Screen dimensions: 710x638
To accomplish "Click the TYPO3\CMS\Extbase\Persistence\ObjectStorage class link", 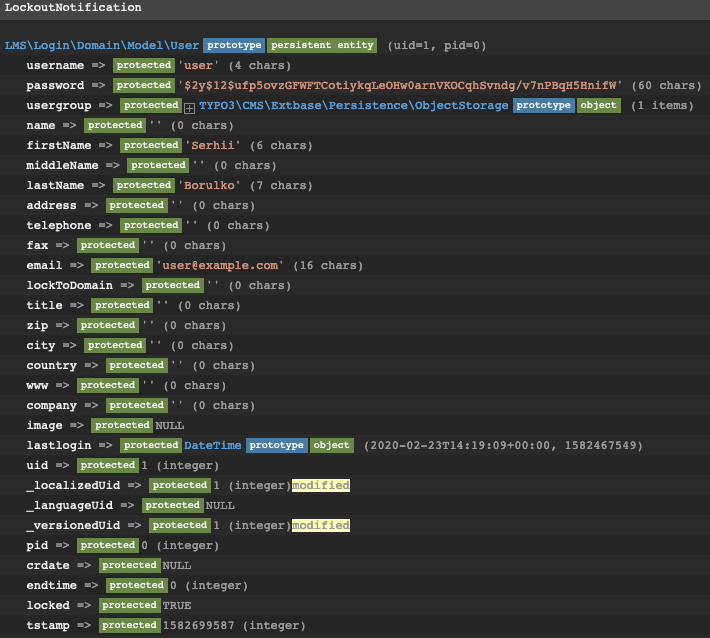I will point(354,106).
